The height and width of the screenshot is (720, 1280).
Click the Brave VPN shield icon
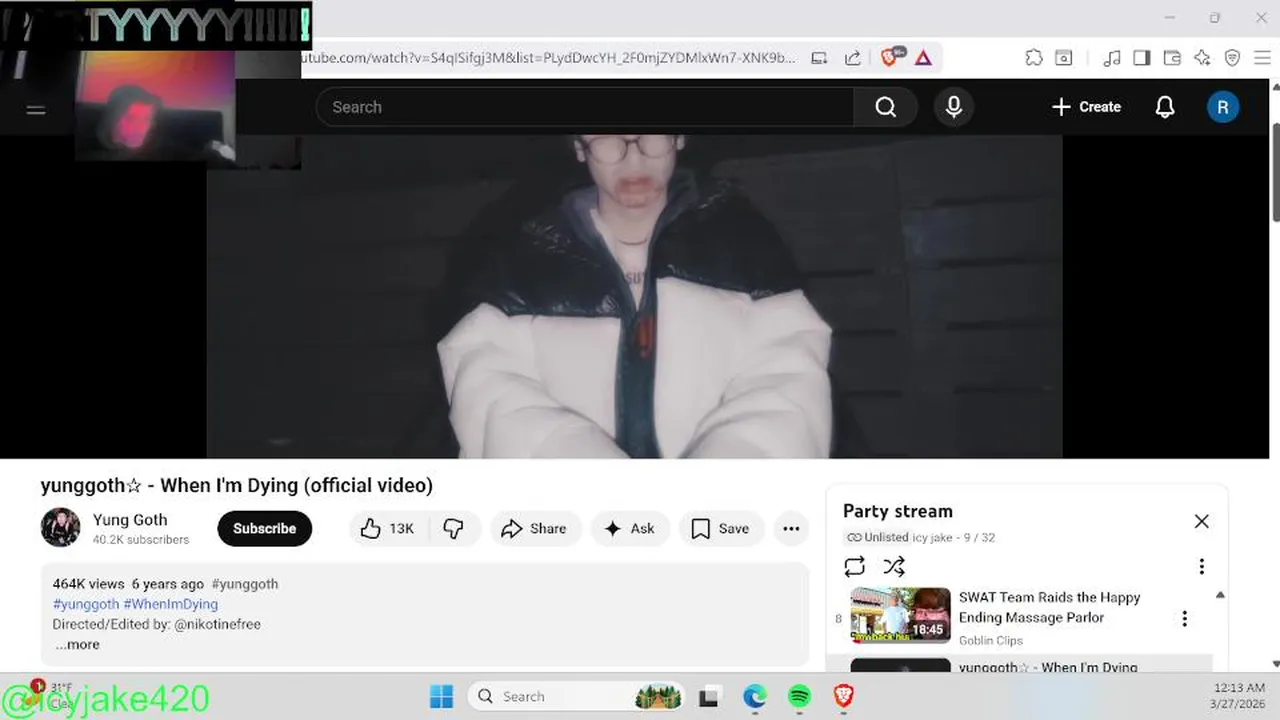coord(1232,58)
